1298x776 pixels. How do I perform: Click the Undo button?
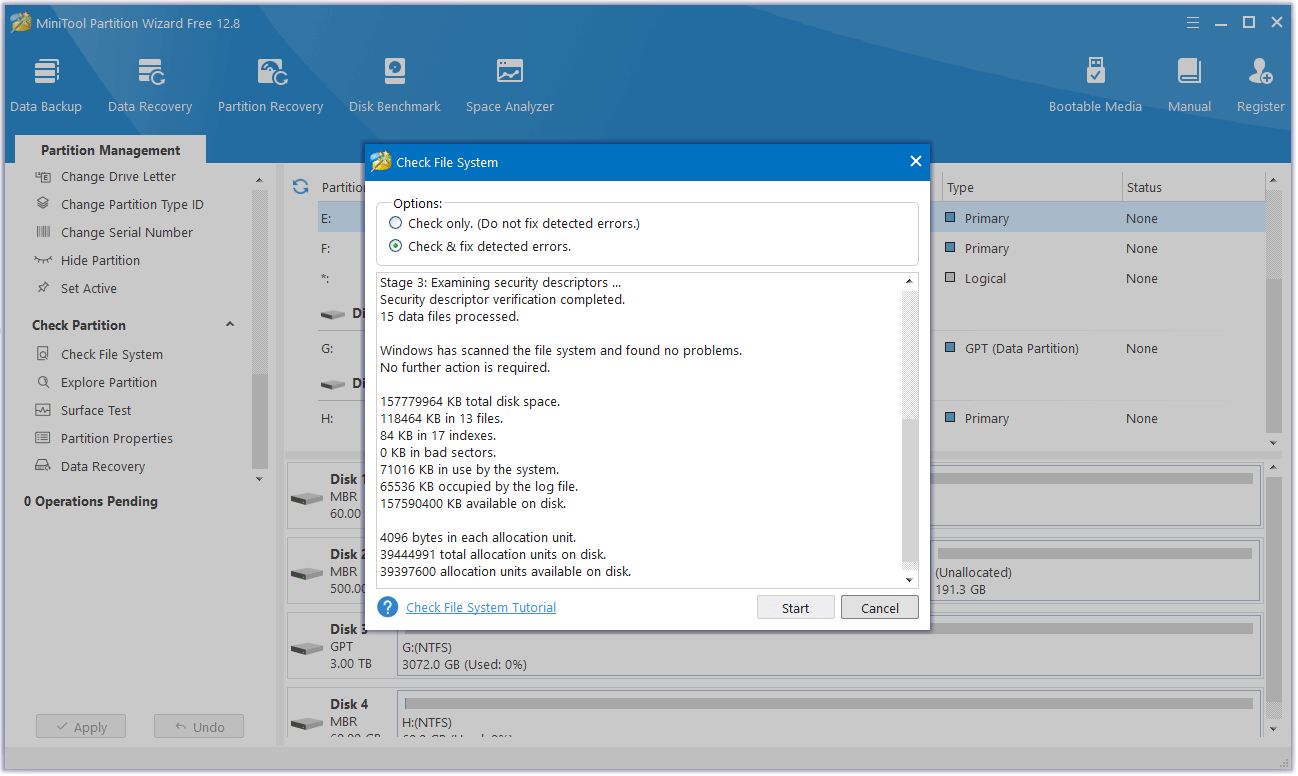point(199,727)
